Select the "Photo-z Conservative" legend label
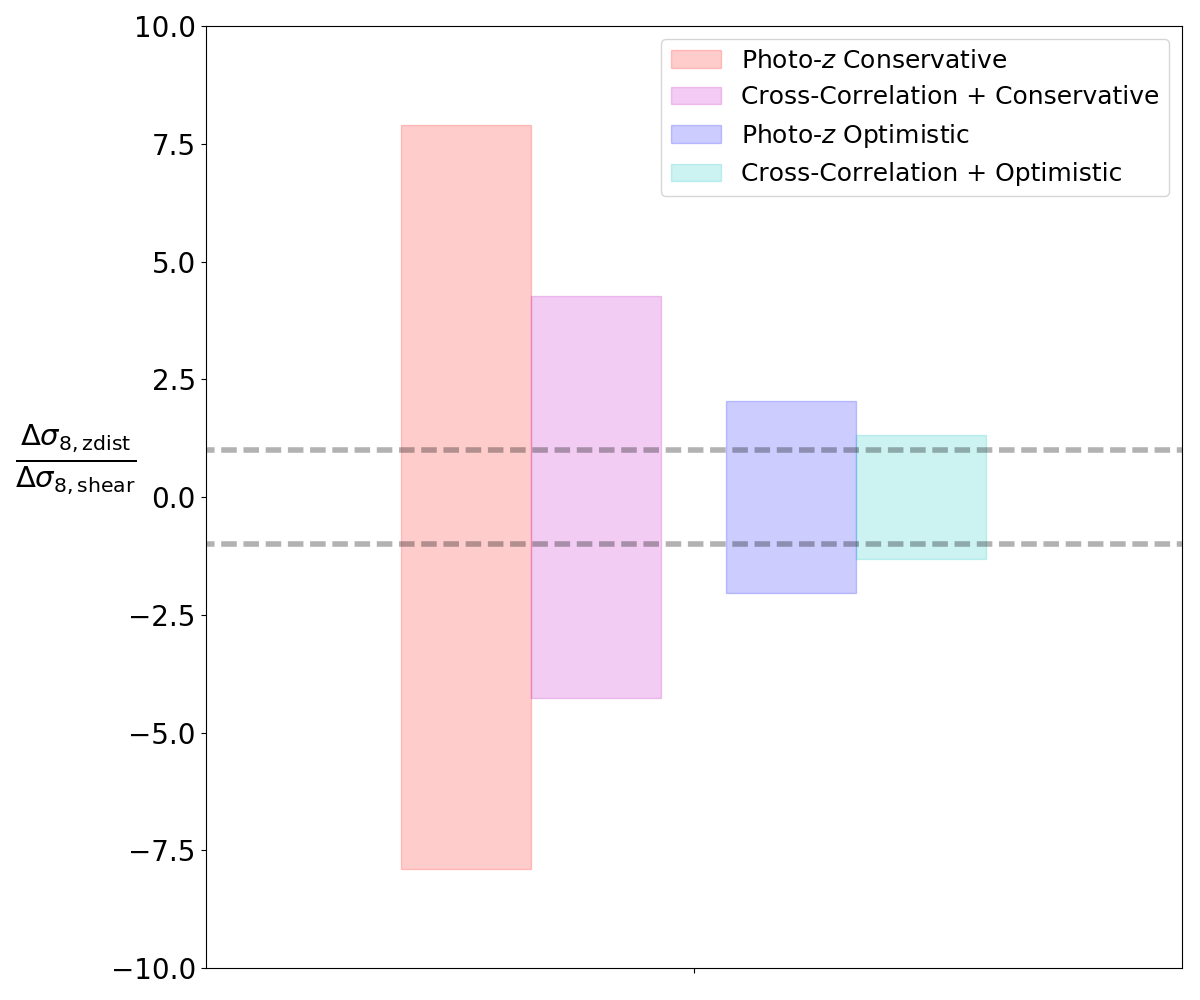1200x1000 pixels. (873, 60)
